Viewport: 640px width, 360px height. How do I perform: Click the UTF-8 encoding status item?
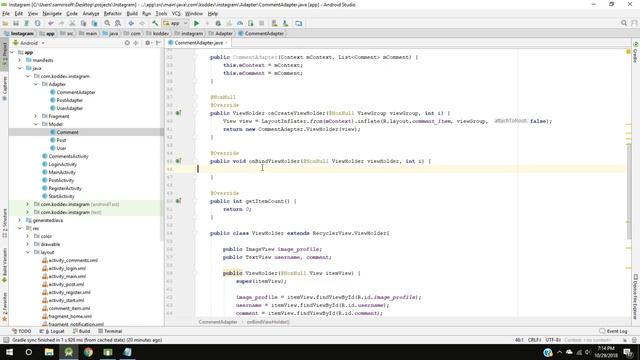pos(553,340)
